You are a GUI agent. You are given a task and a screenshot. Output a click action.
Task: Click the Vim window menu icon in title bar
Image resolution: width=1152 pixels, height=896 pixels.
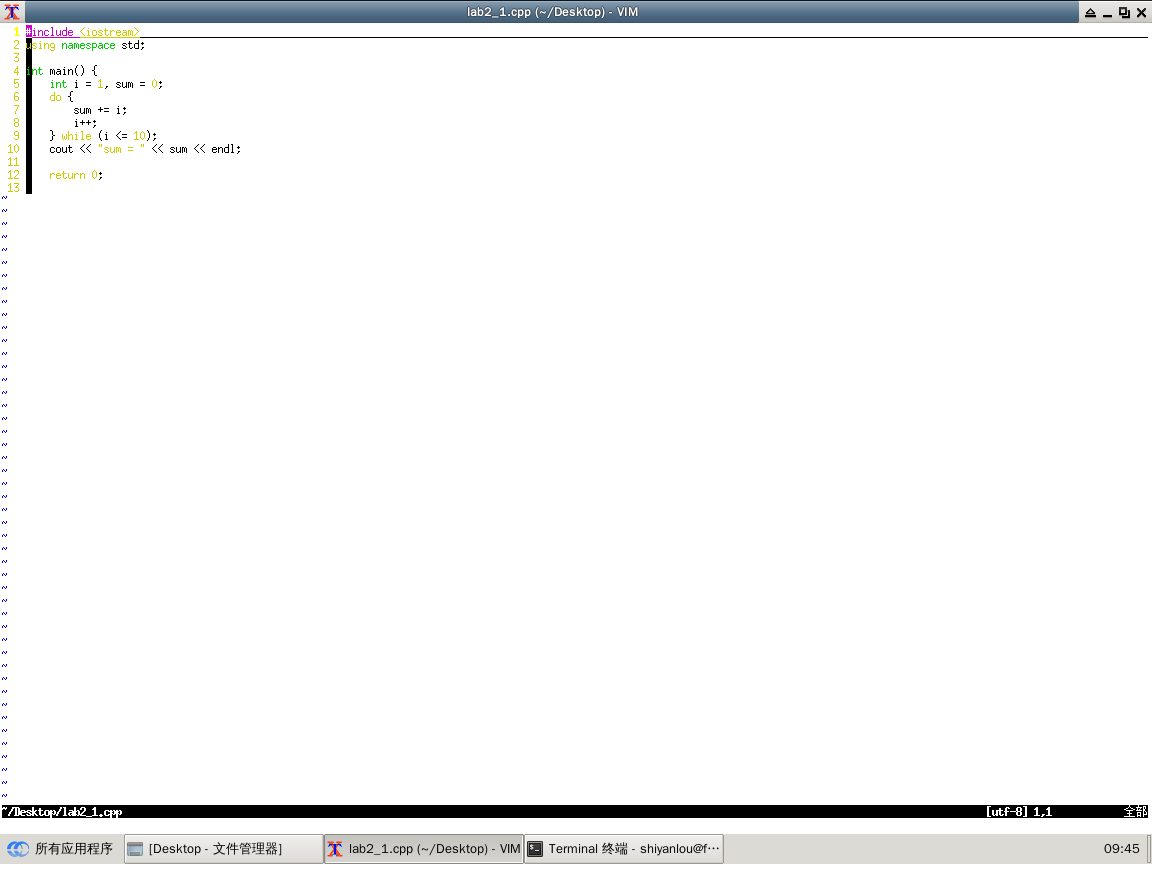tap(12, 12)
